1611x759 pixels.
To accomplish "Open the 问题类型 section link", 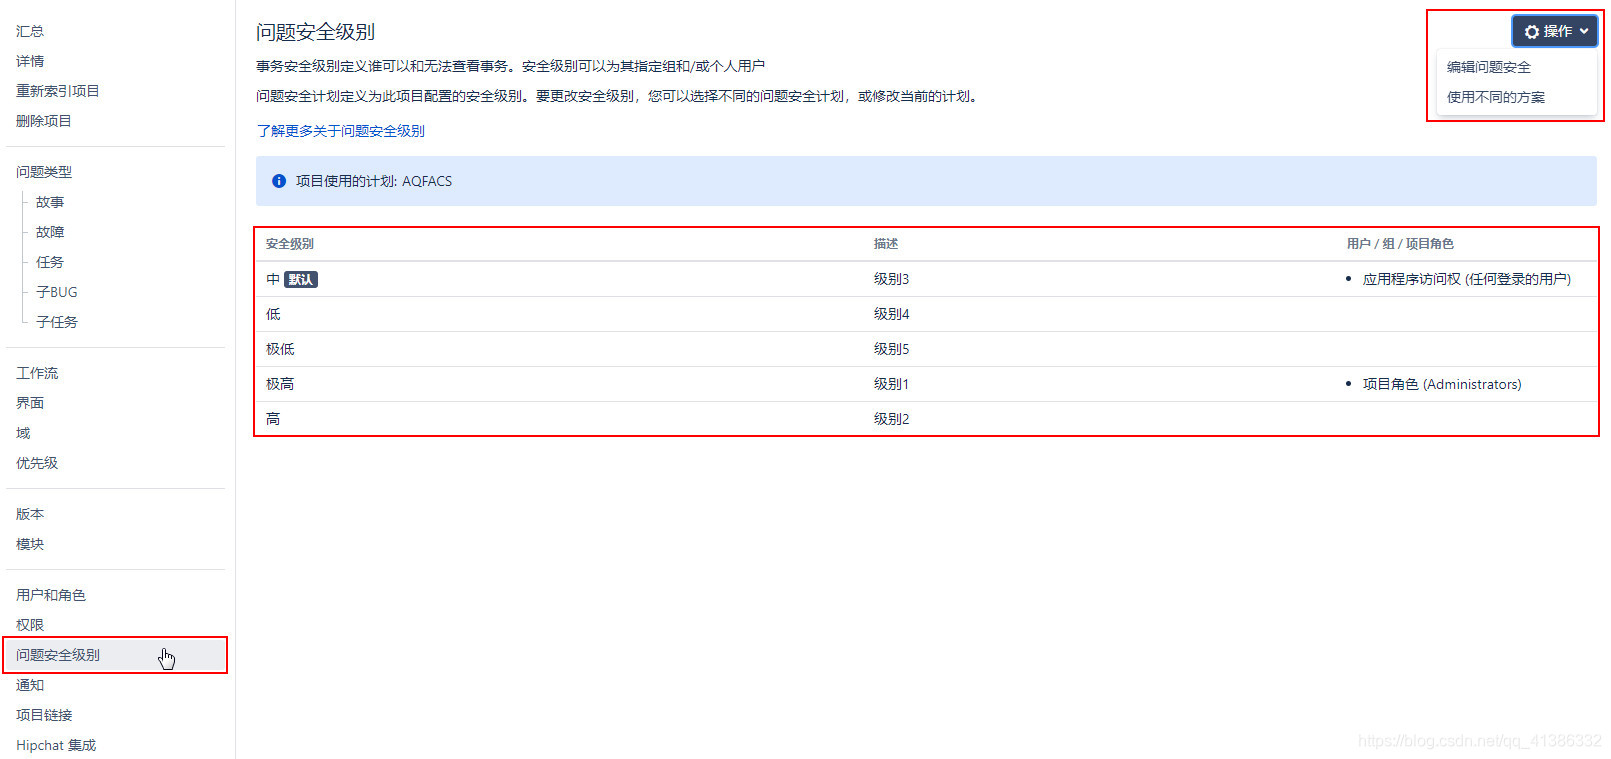I will point(43,172).
